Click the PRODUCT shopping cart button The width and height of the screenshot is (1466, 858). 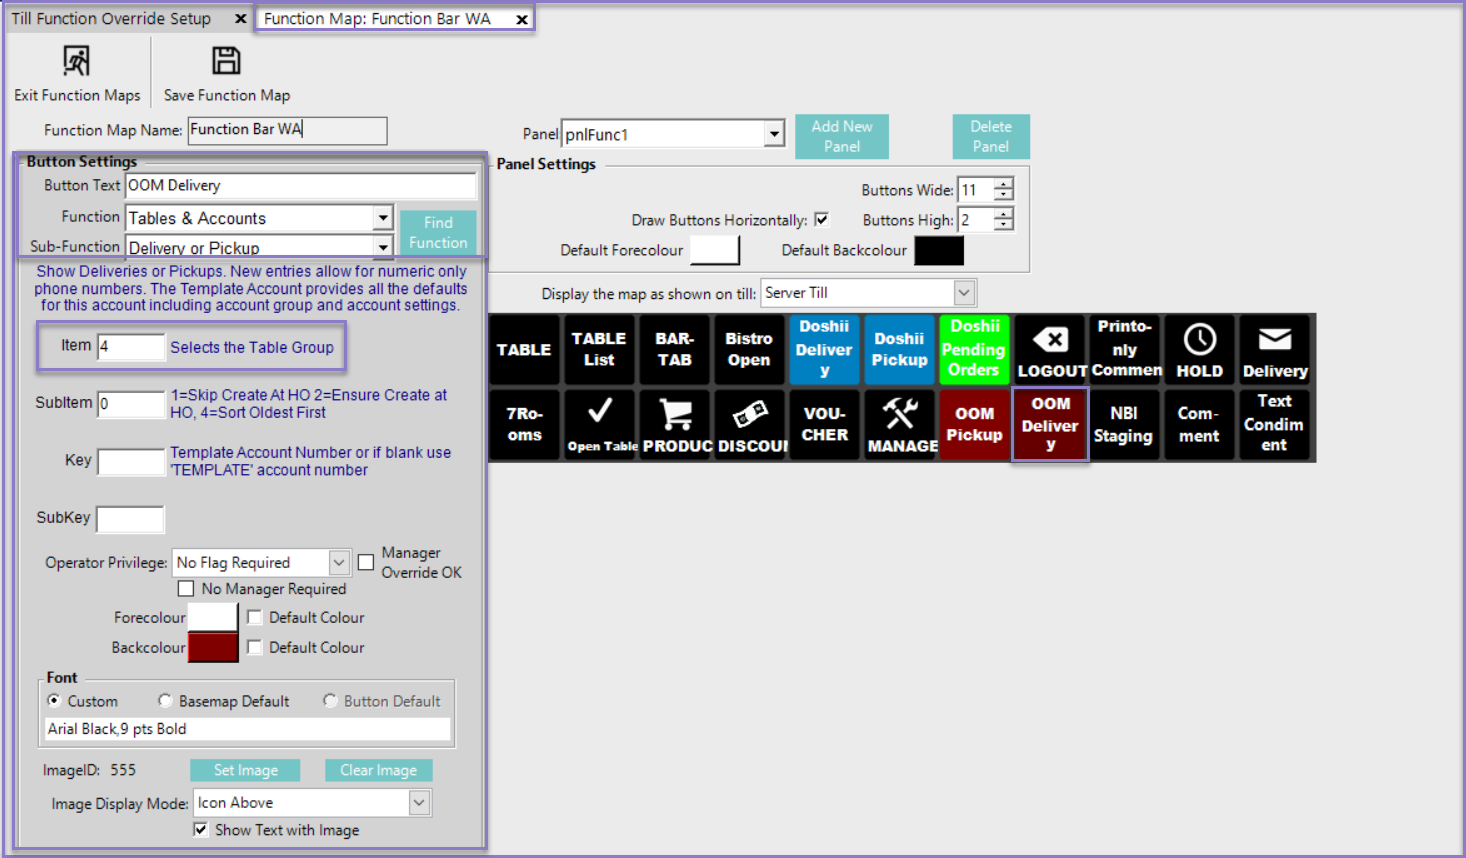click(x=676, y=425)
